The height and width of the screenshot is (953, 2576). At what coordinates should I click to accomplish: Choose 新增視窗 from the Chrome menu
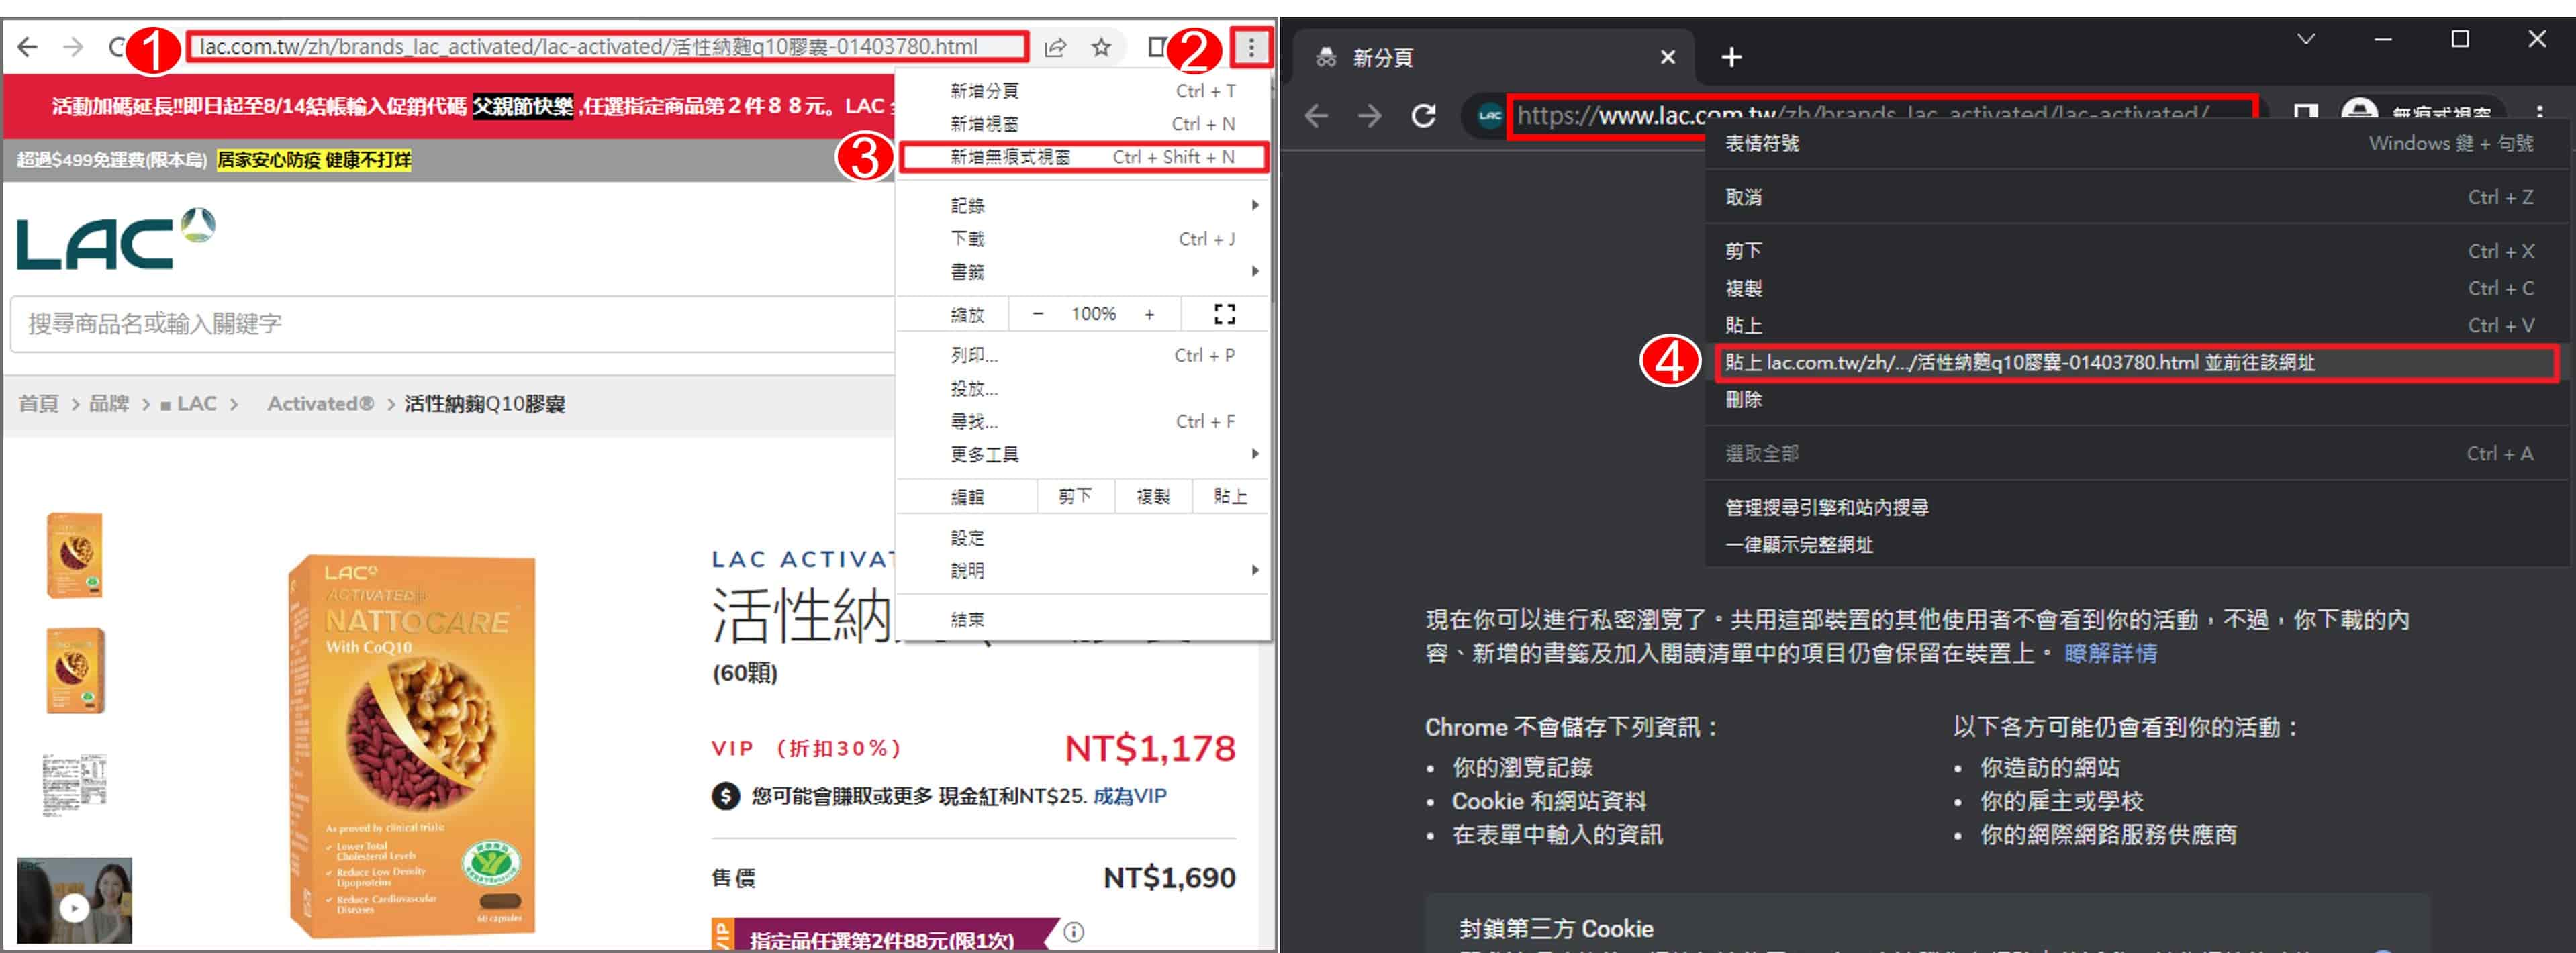(x=1083, y=124)
